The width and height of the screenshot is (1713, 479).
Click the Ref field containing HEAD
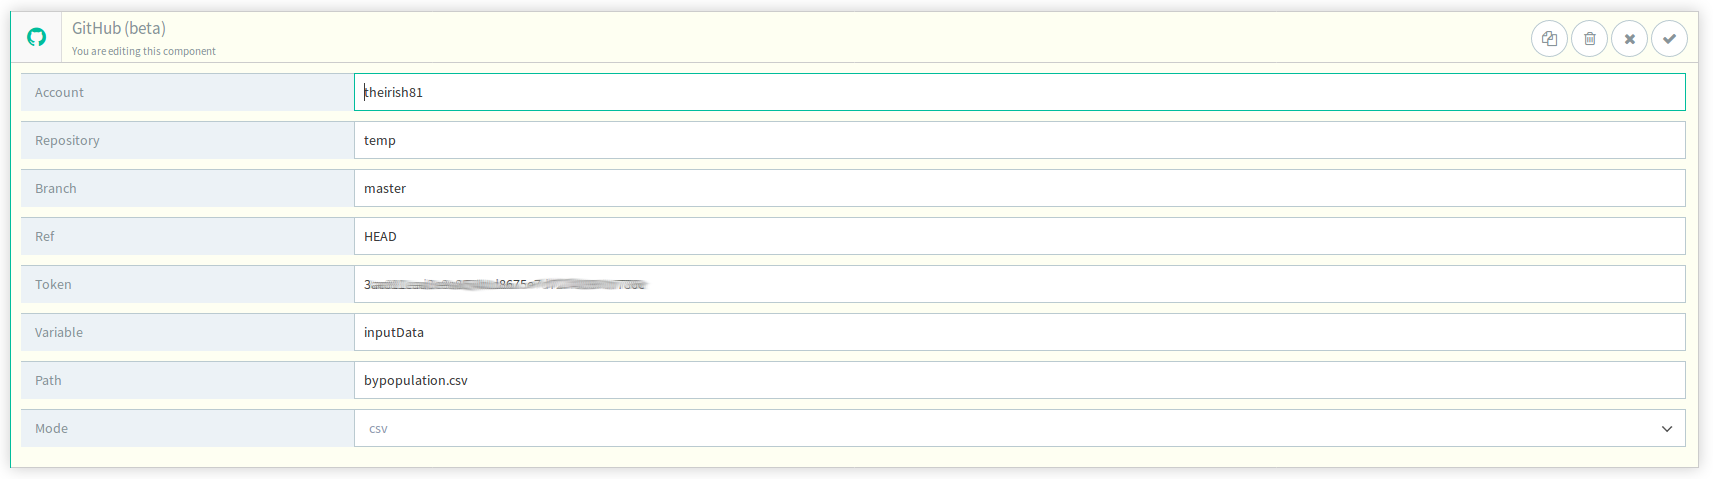point(1019,236)
